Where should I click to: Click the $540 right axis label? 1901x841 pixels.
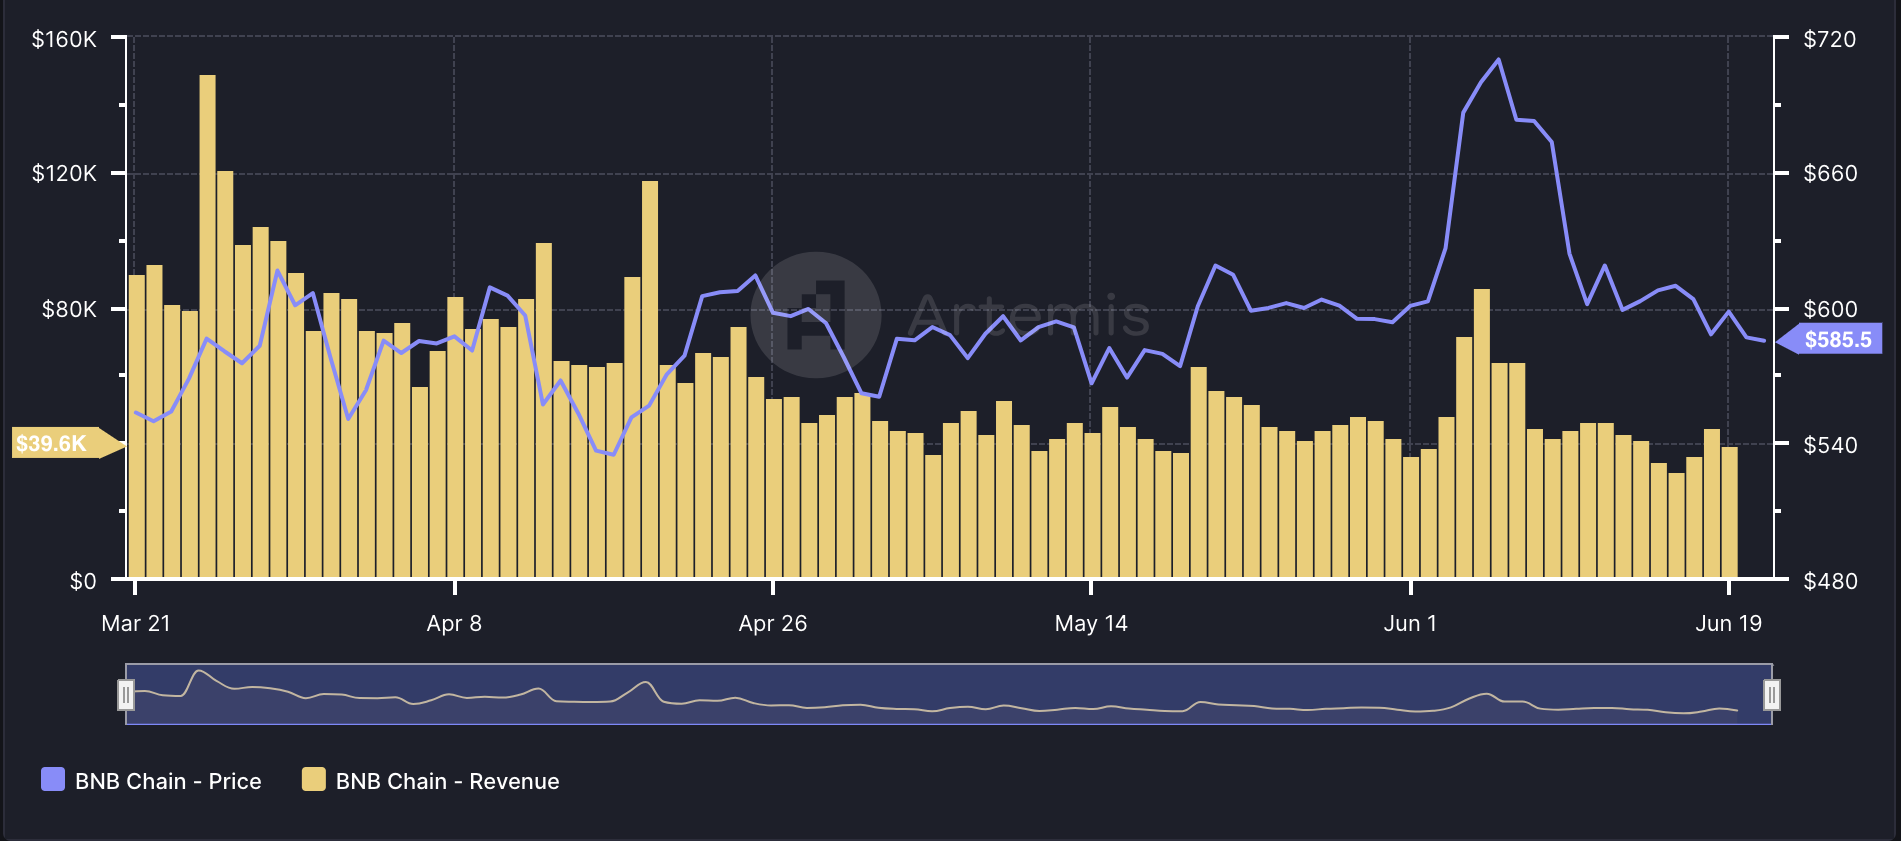click(1829, 444)
